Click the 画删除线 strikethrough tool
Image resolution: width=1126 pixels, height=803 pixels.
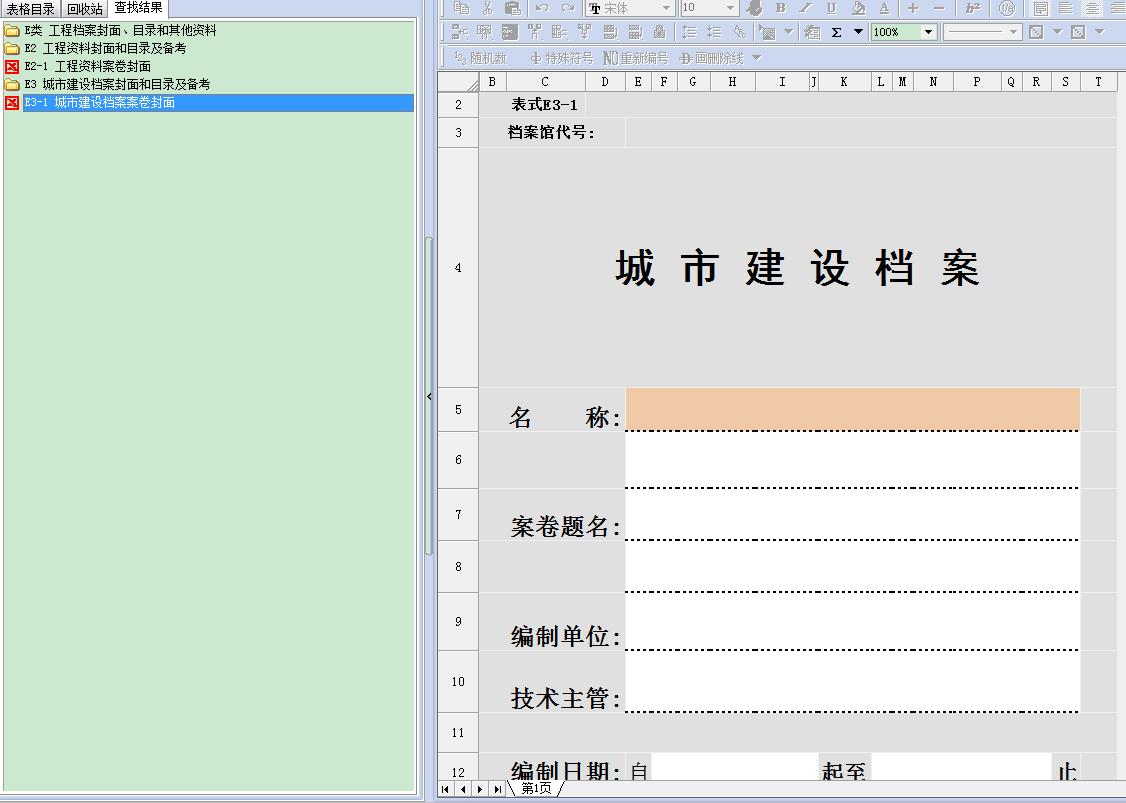coord(711,58)
